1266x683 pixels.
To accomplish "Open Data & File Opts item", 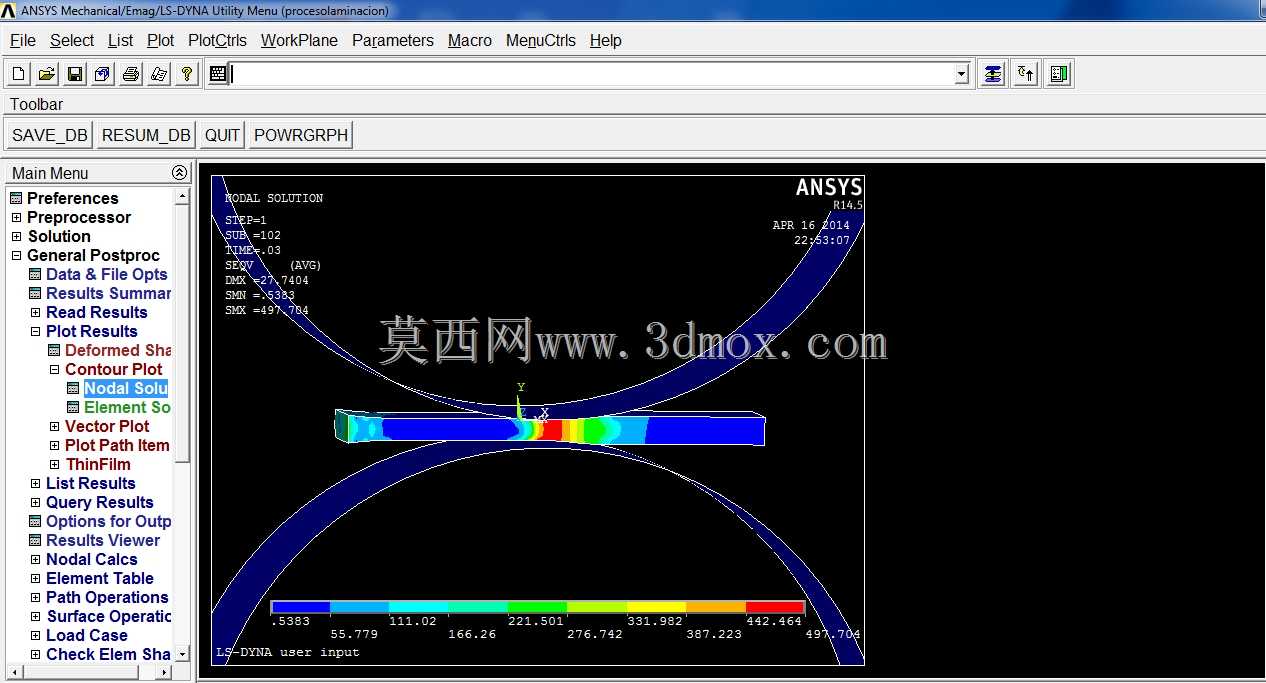I will coord(107,274).
